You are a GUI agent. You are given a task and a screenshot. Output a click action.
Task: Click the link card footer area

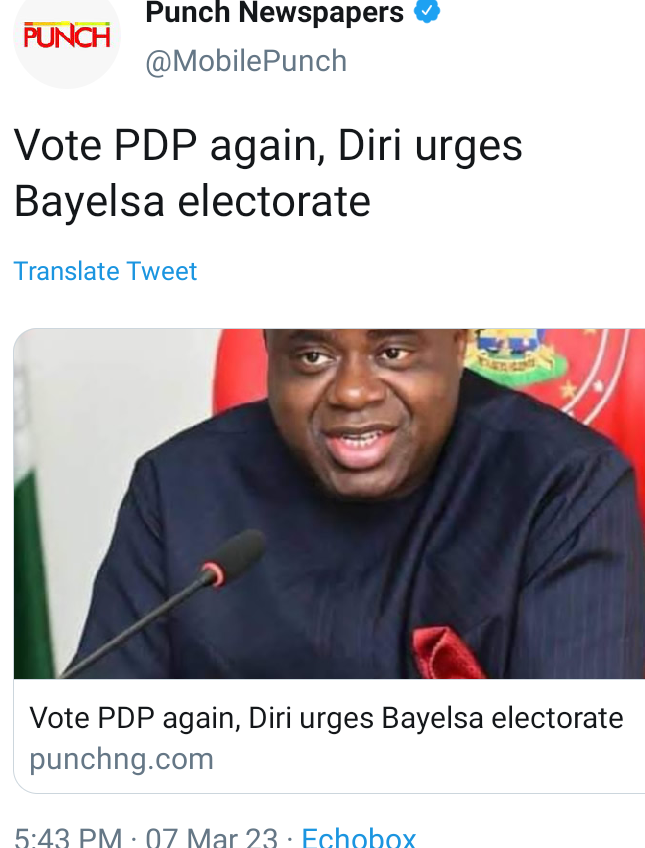[329, 736]
